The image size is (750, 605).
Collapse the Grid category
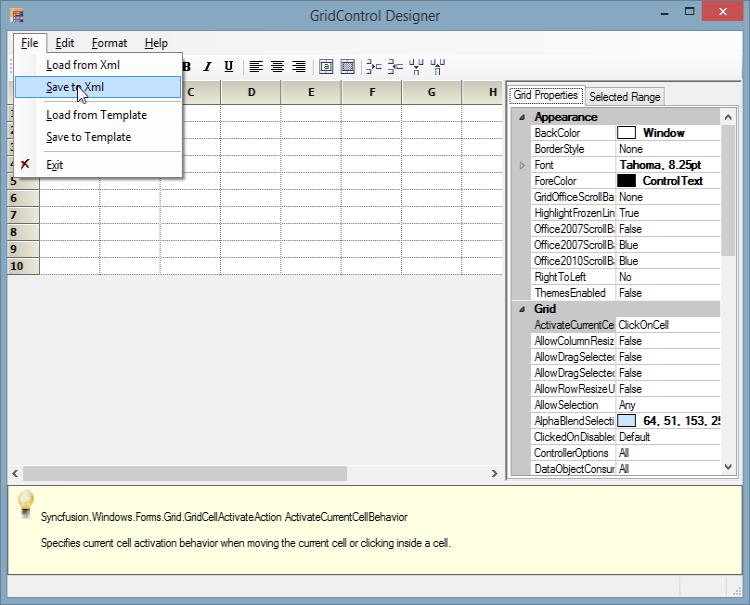point(522,309)
